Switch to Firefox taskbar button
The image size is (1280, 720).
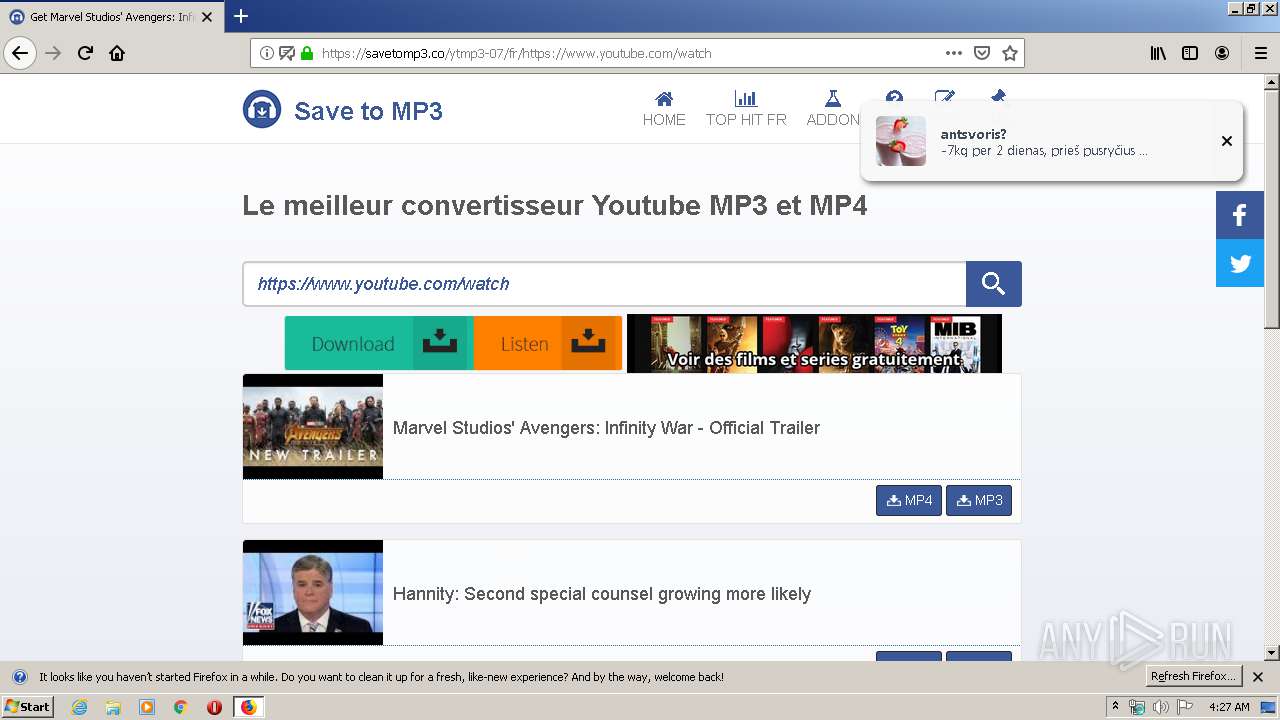point(248,707)
